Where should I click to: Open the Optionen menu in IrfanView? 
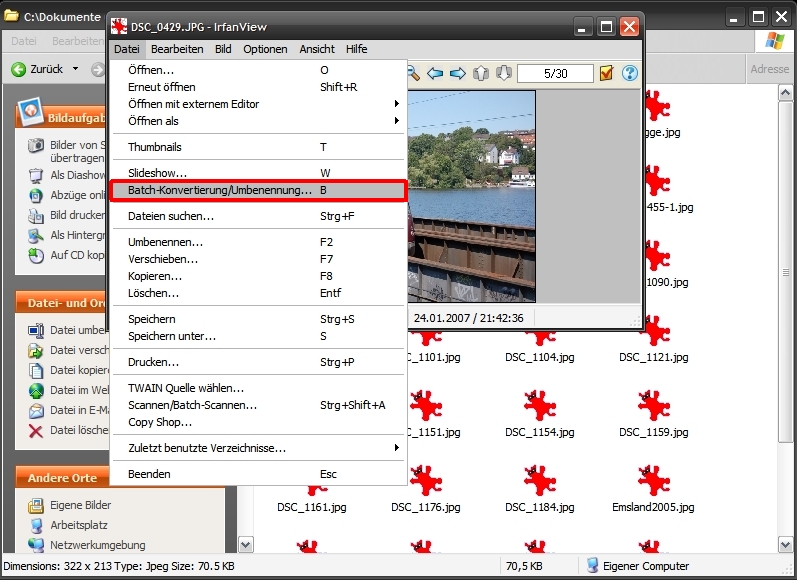click(x=265, y=49)
